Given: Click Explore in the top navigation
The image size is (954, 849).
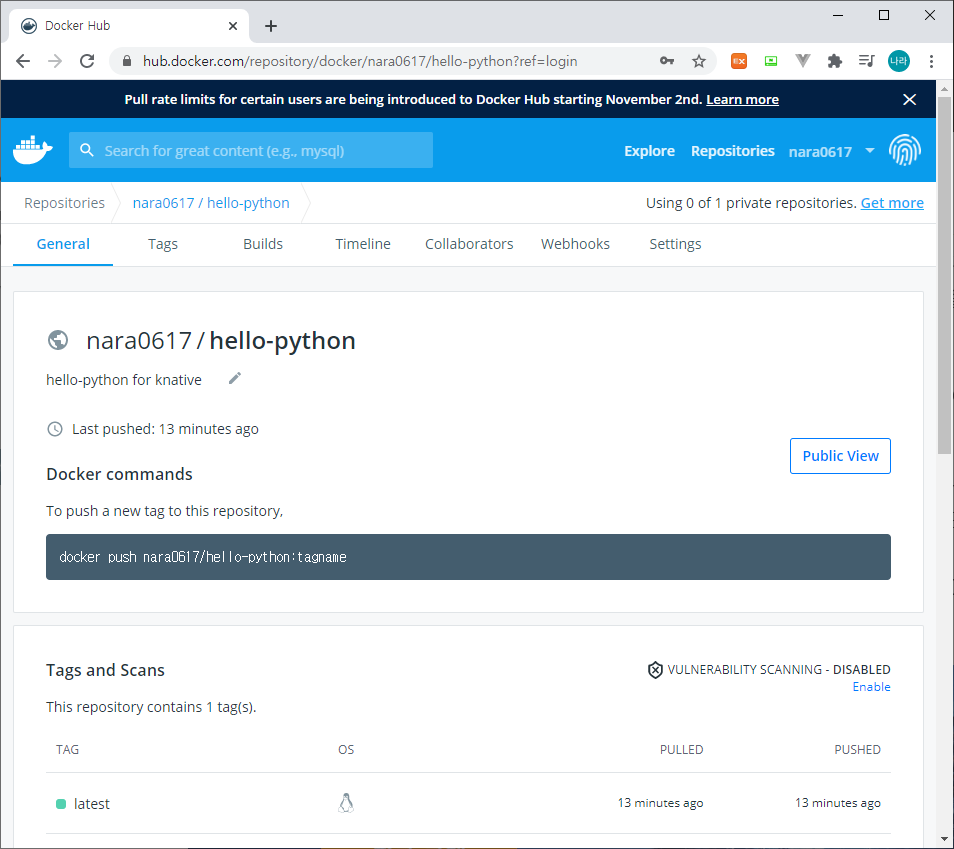Looking at the screenshot, I should point(649,151).
